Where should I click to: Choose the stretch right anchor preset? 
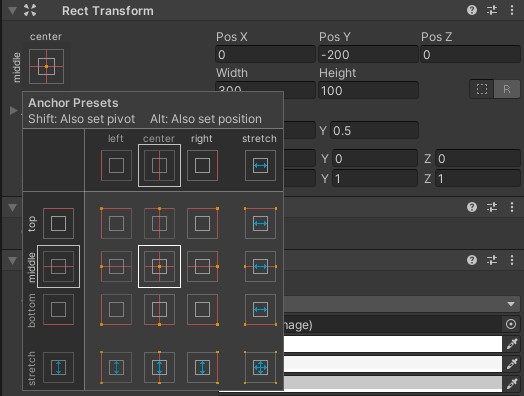pyautogui.click(x=203, y=367)
